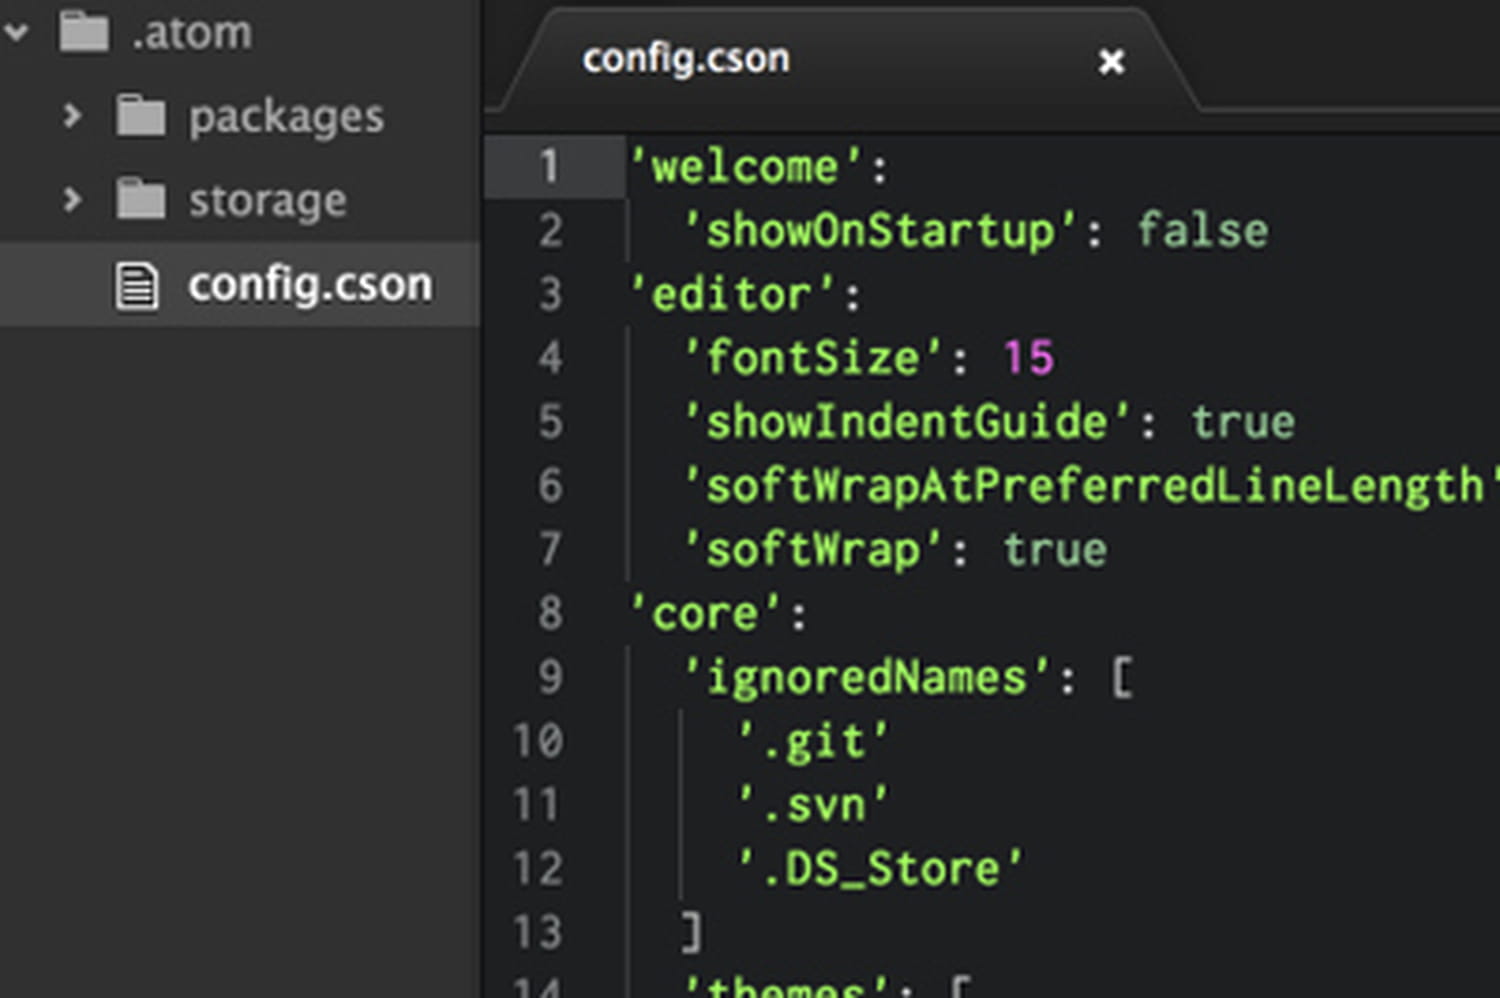Select the .atom folder name

click(192, 34)
